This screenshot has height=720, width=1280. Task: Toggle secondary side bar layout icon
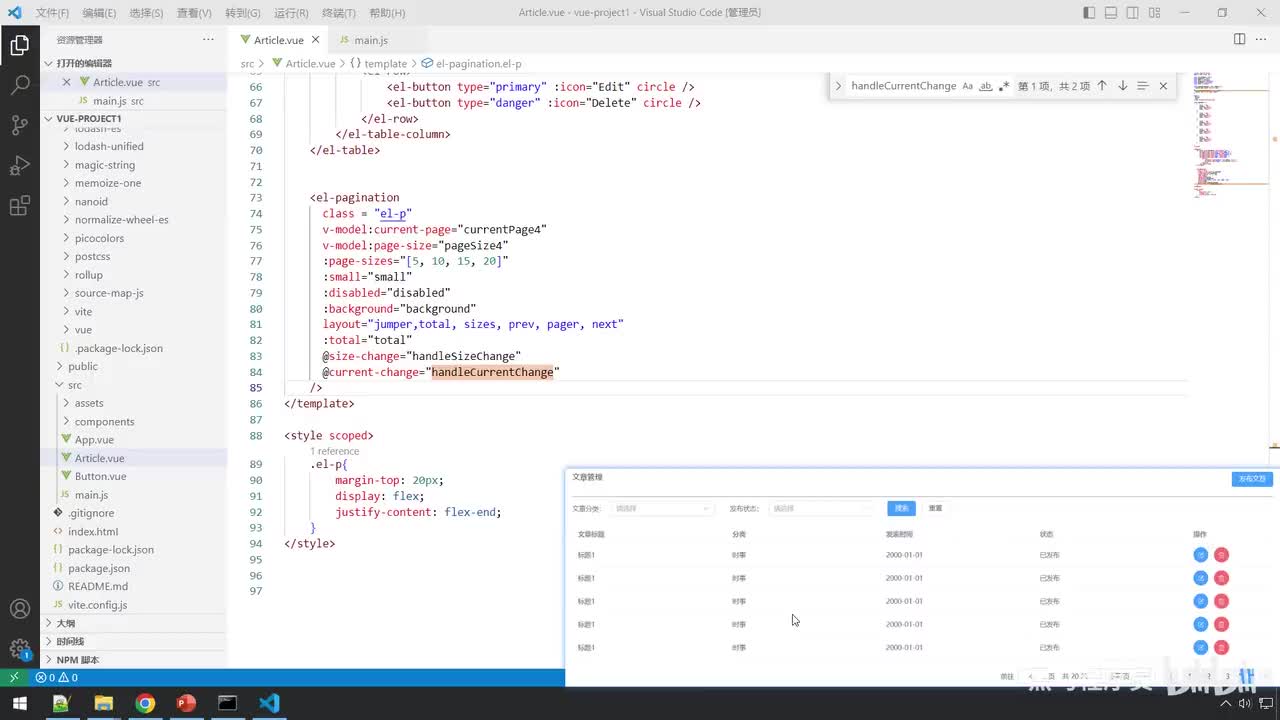click(1133, 13)
